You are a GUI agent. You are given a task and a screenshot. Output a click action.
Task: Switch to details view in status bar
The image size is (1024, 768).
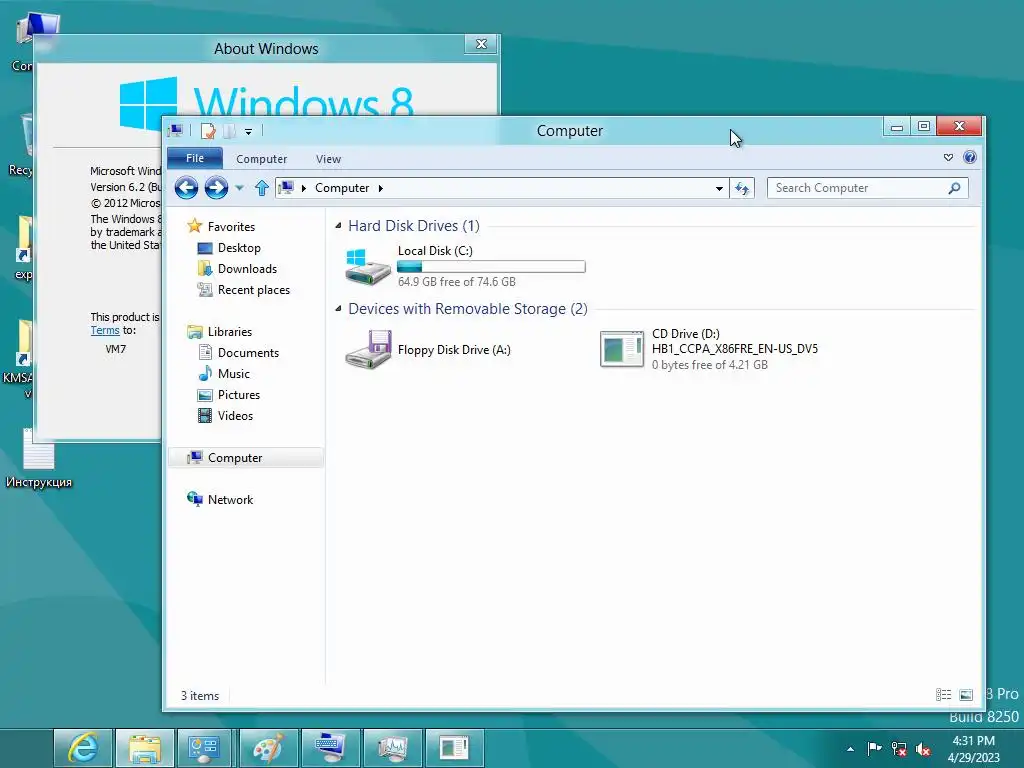[943, 695]
